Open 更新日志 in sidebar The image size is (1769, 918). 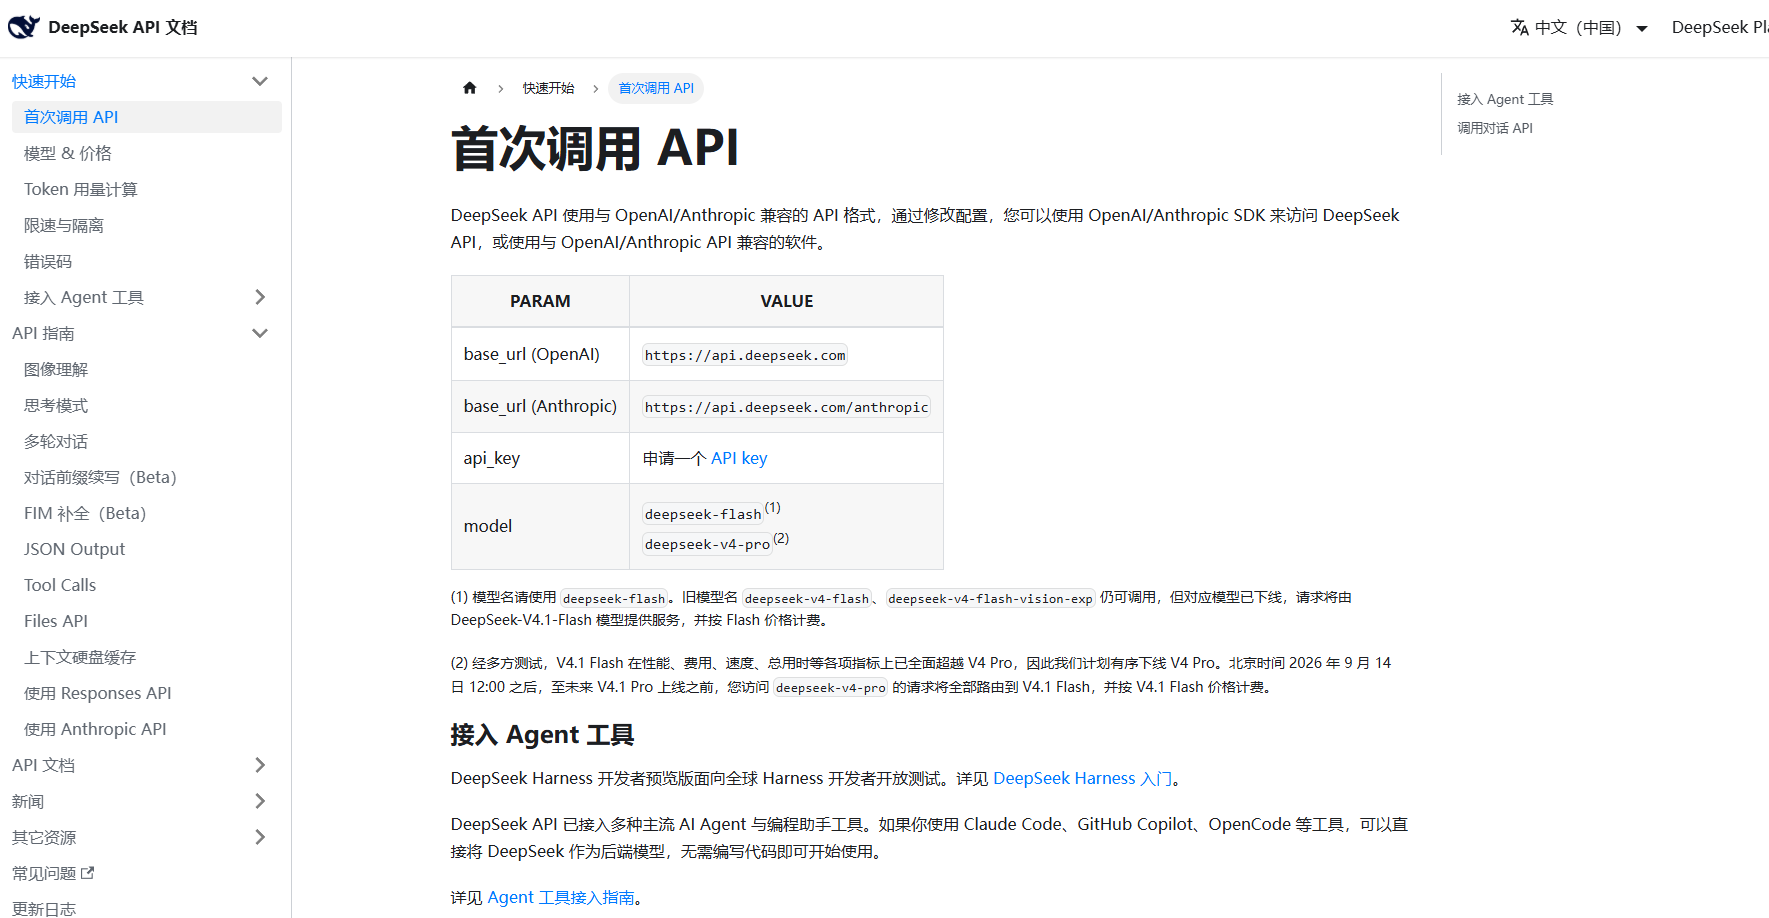(44, 908)
